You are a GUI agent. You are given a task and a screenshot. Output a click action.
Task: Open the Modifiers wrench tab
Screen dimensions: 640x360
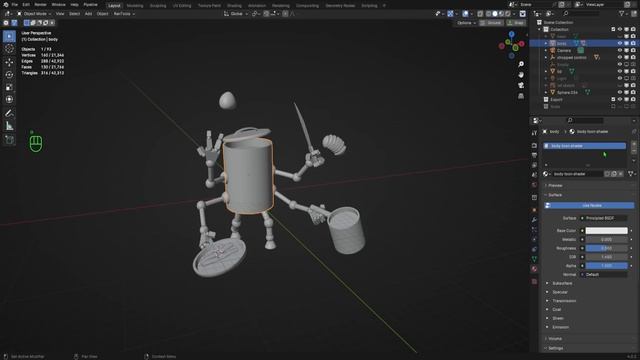534,220
